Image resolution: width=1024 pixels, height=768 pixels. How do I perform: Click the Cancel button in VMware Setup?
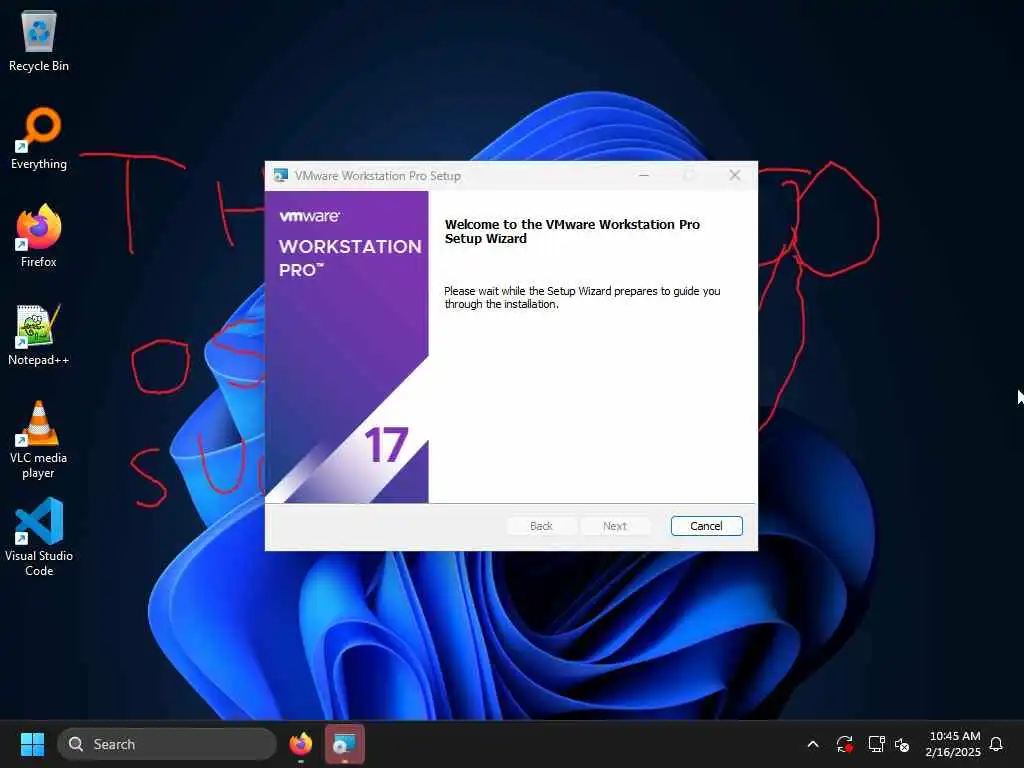(x=706, y=526)
